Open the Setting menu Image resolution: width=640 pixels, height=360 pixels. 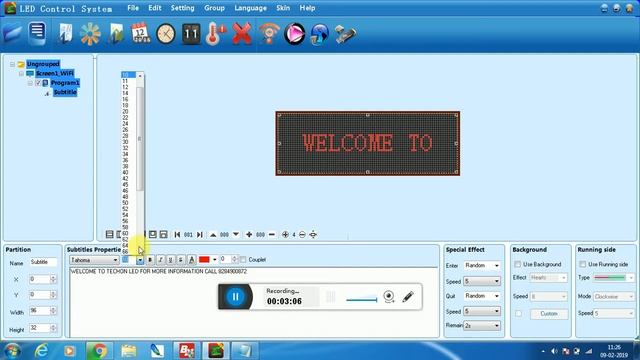182,8
